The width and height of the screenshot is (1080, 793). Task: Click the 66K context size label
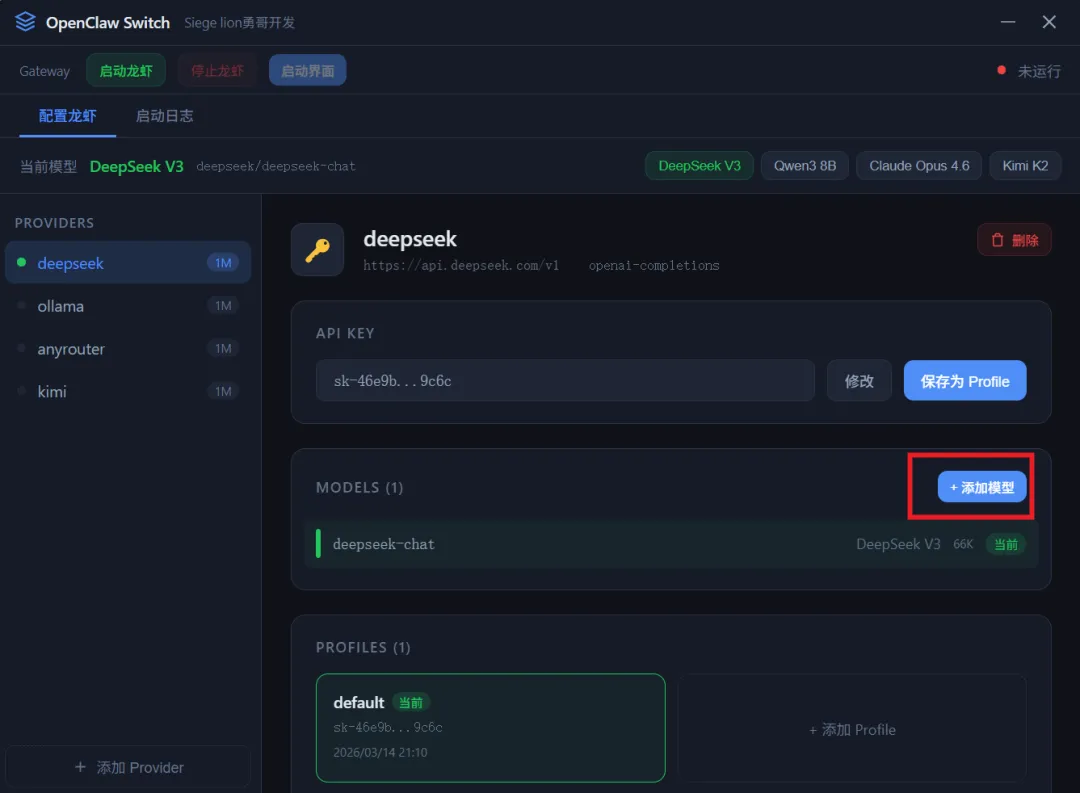(963, 544)
